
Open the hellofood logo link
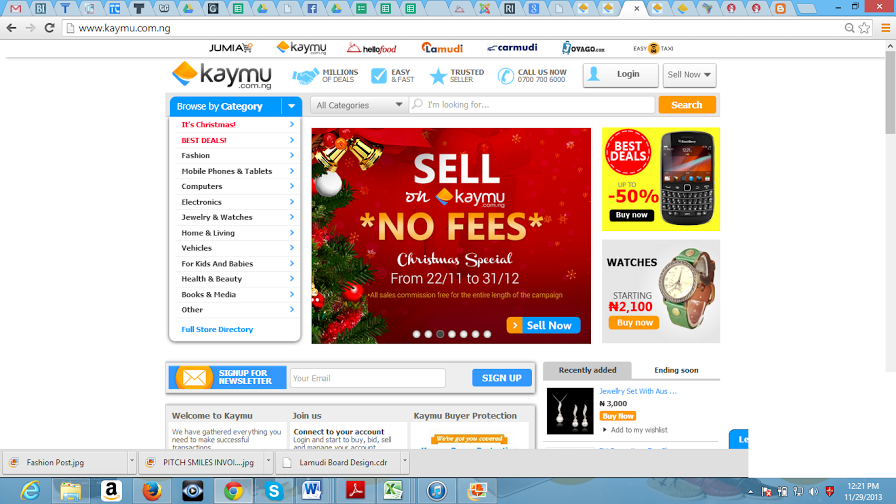coord(371,49)
